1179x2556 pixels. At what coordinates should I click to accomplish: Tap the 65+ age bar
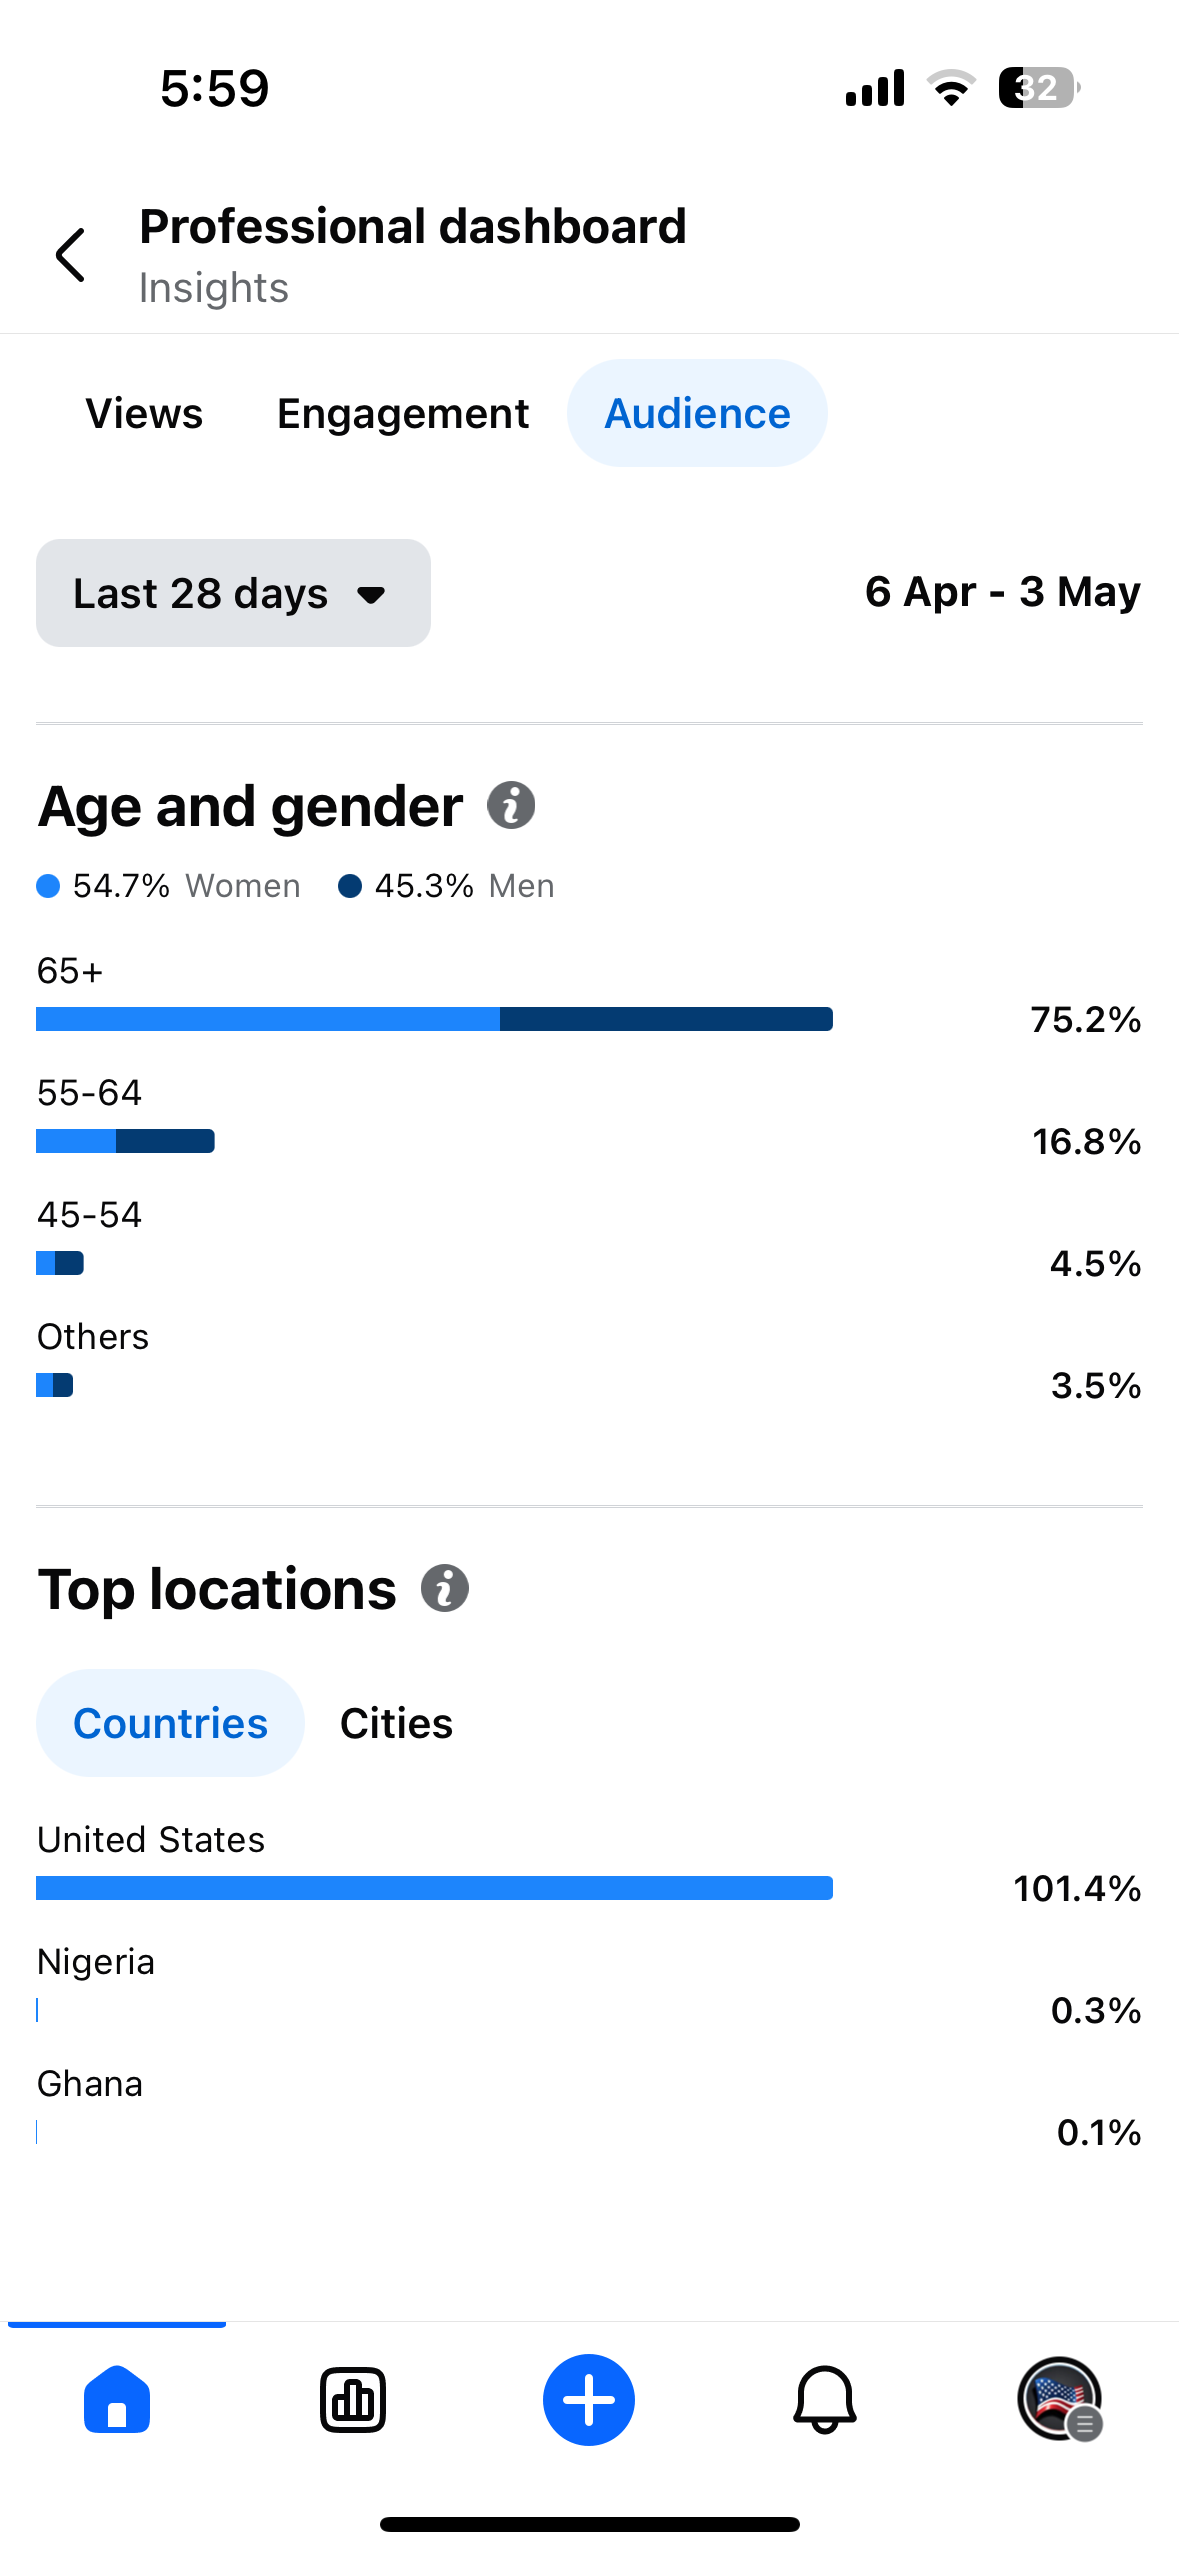(434, 1019)
